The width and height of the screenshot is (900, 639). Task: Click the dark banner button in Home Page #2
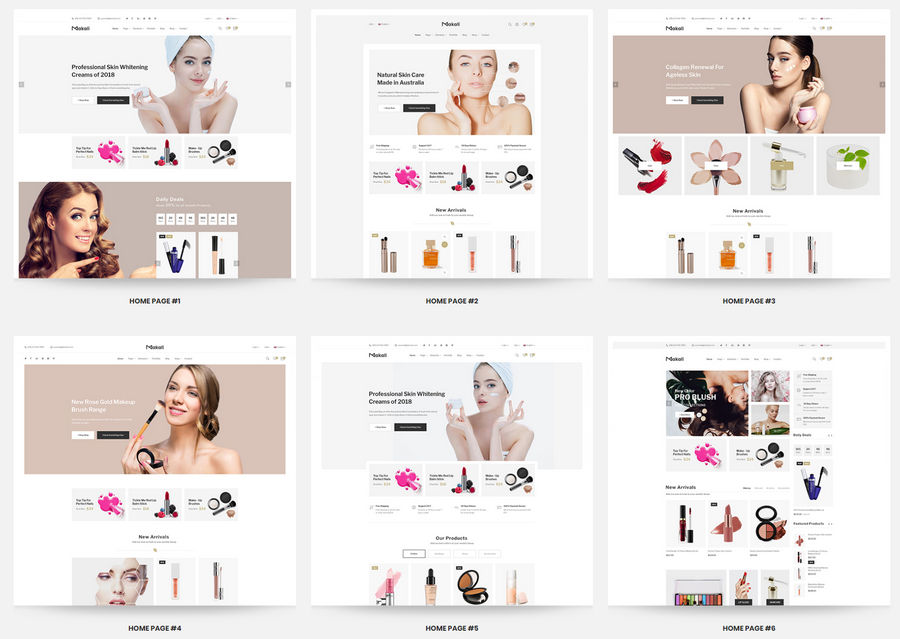(x=420, y=108)
